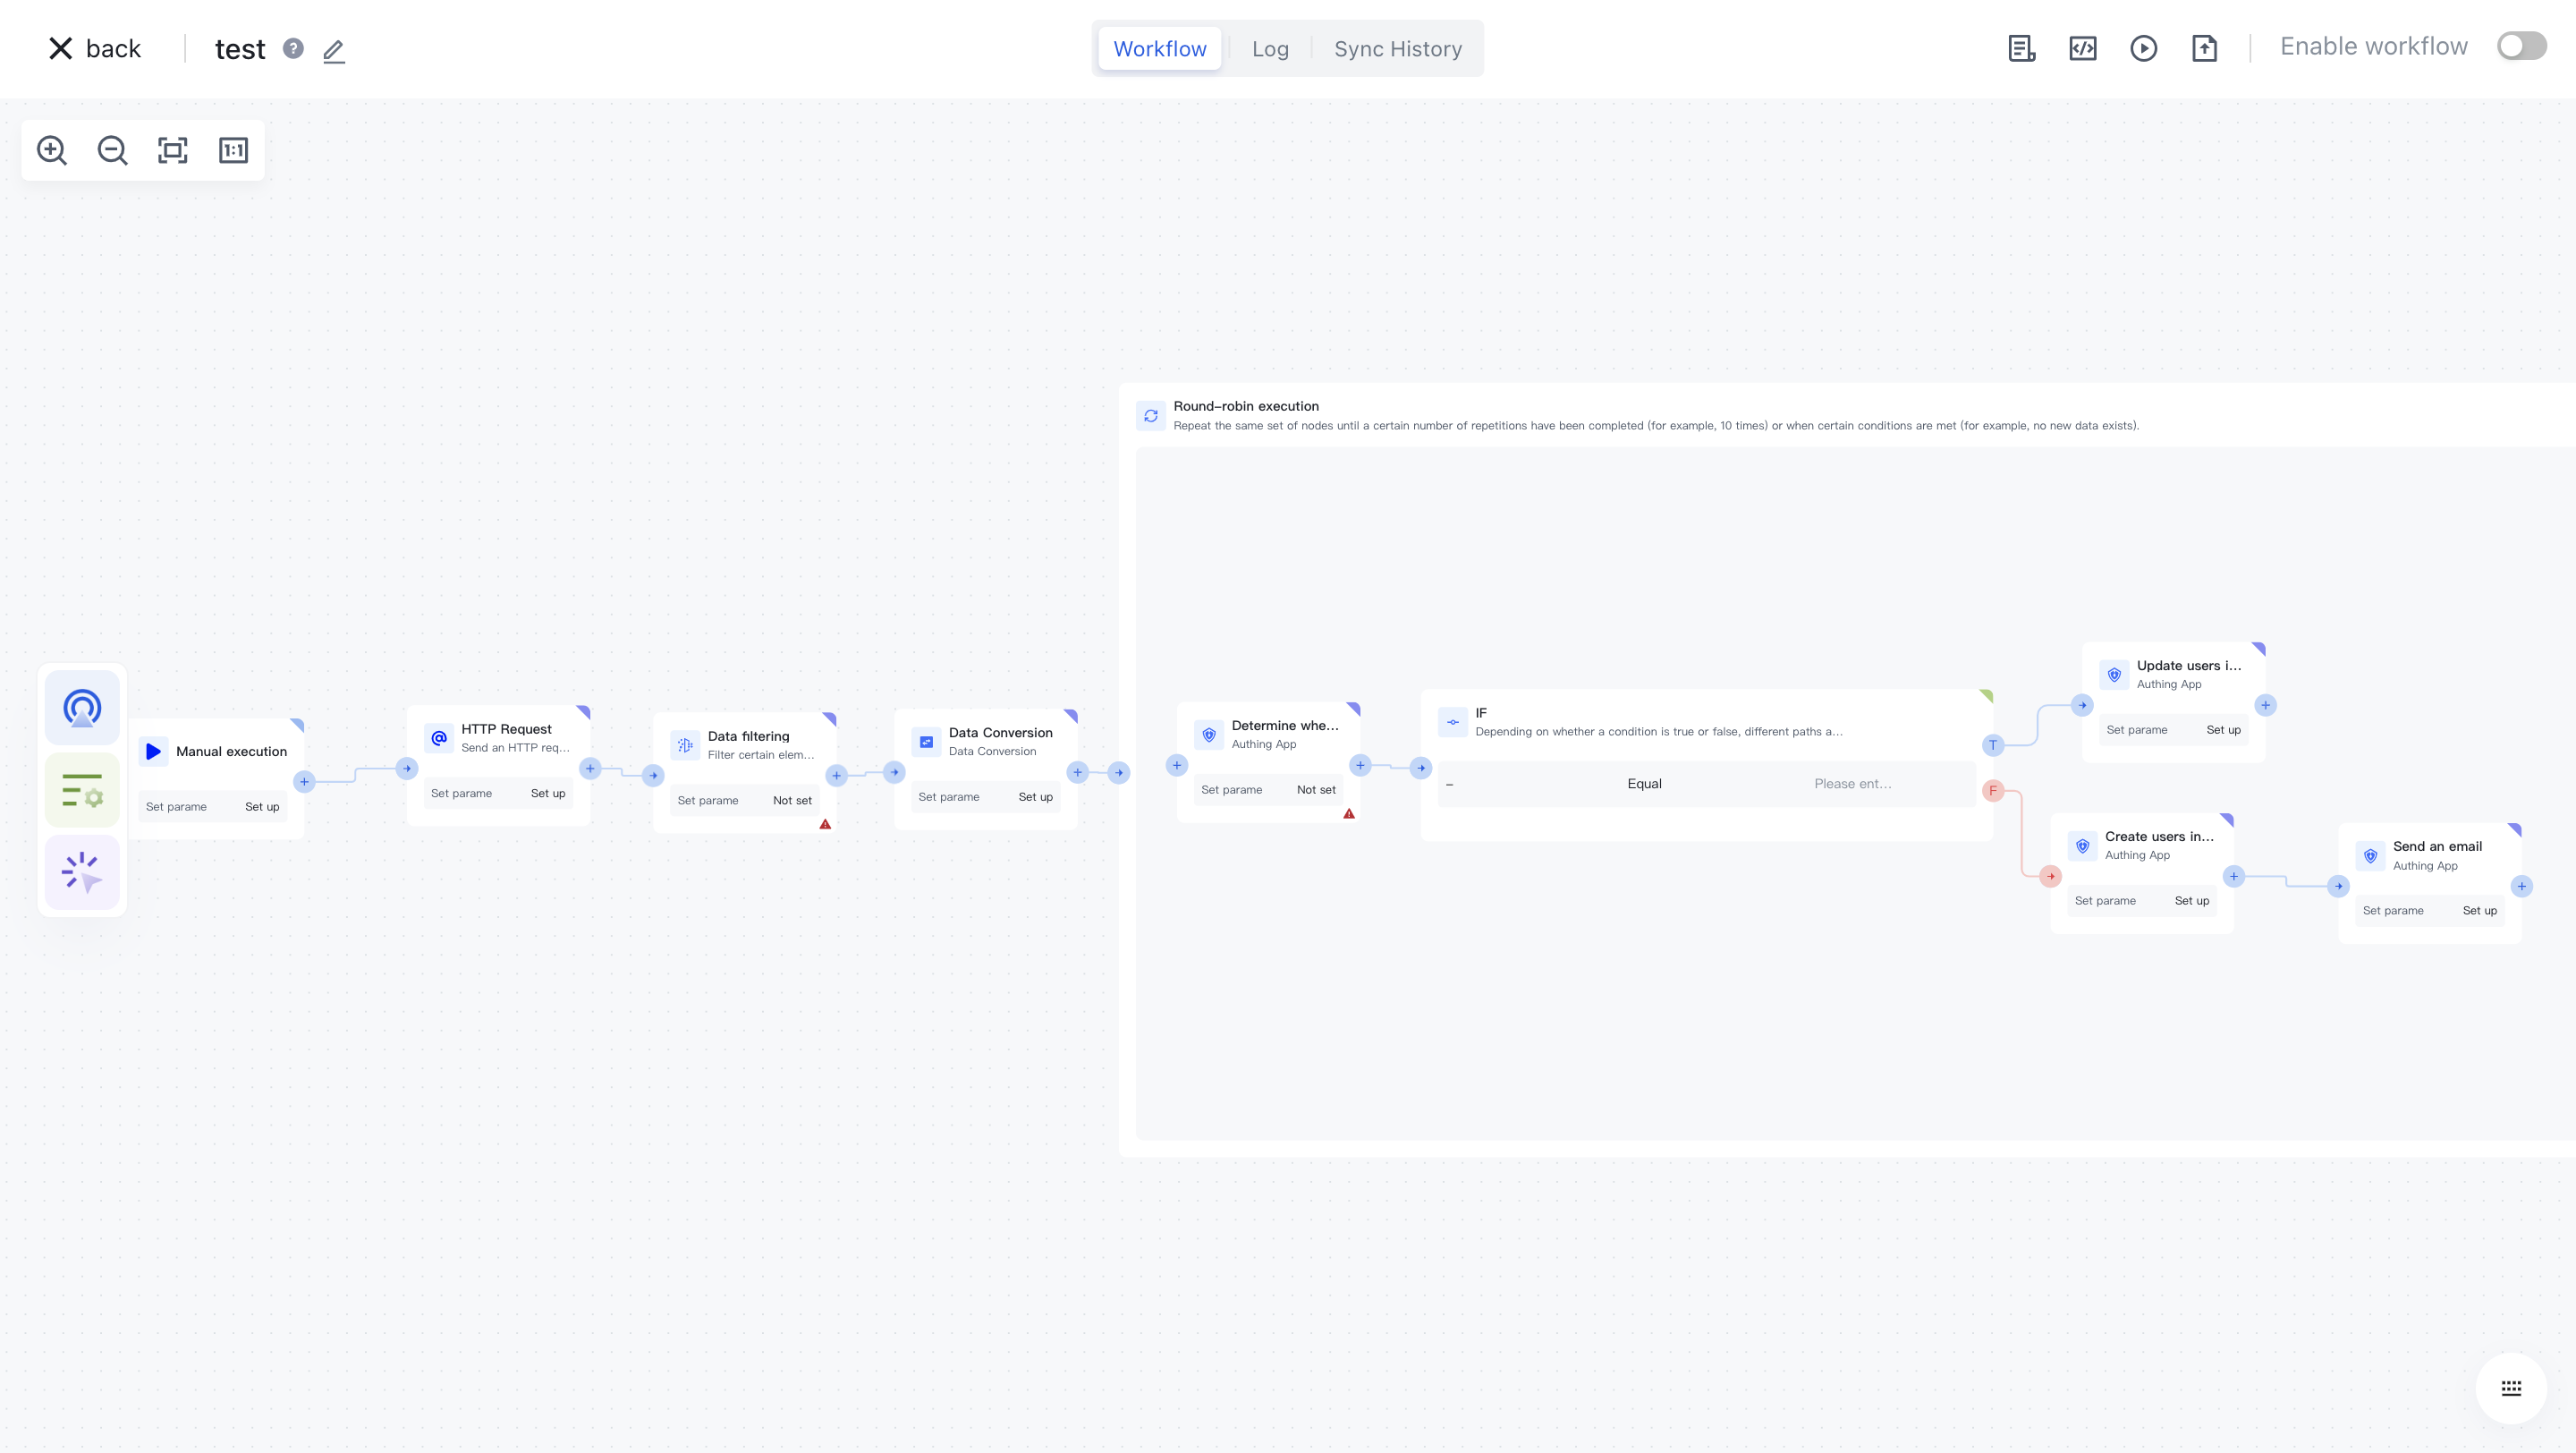Edit the workflow name with pencil icon

point(334,50)
